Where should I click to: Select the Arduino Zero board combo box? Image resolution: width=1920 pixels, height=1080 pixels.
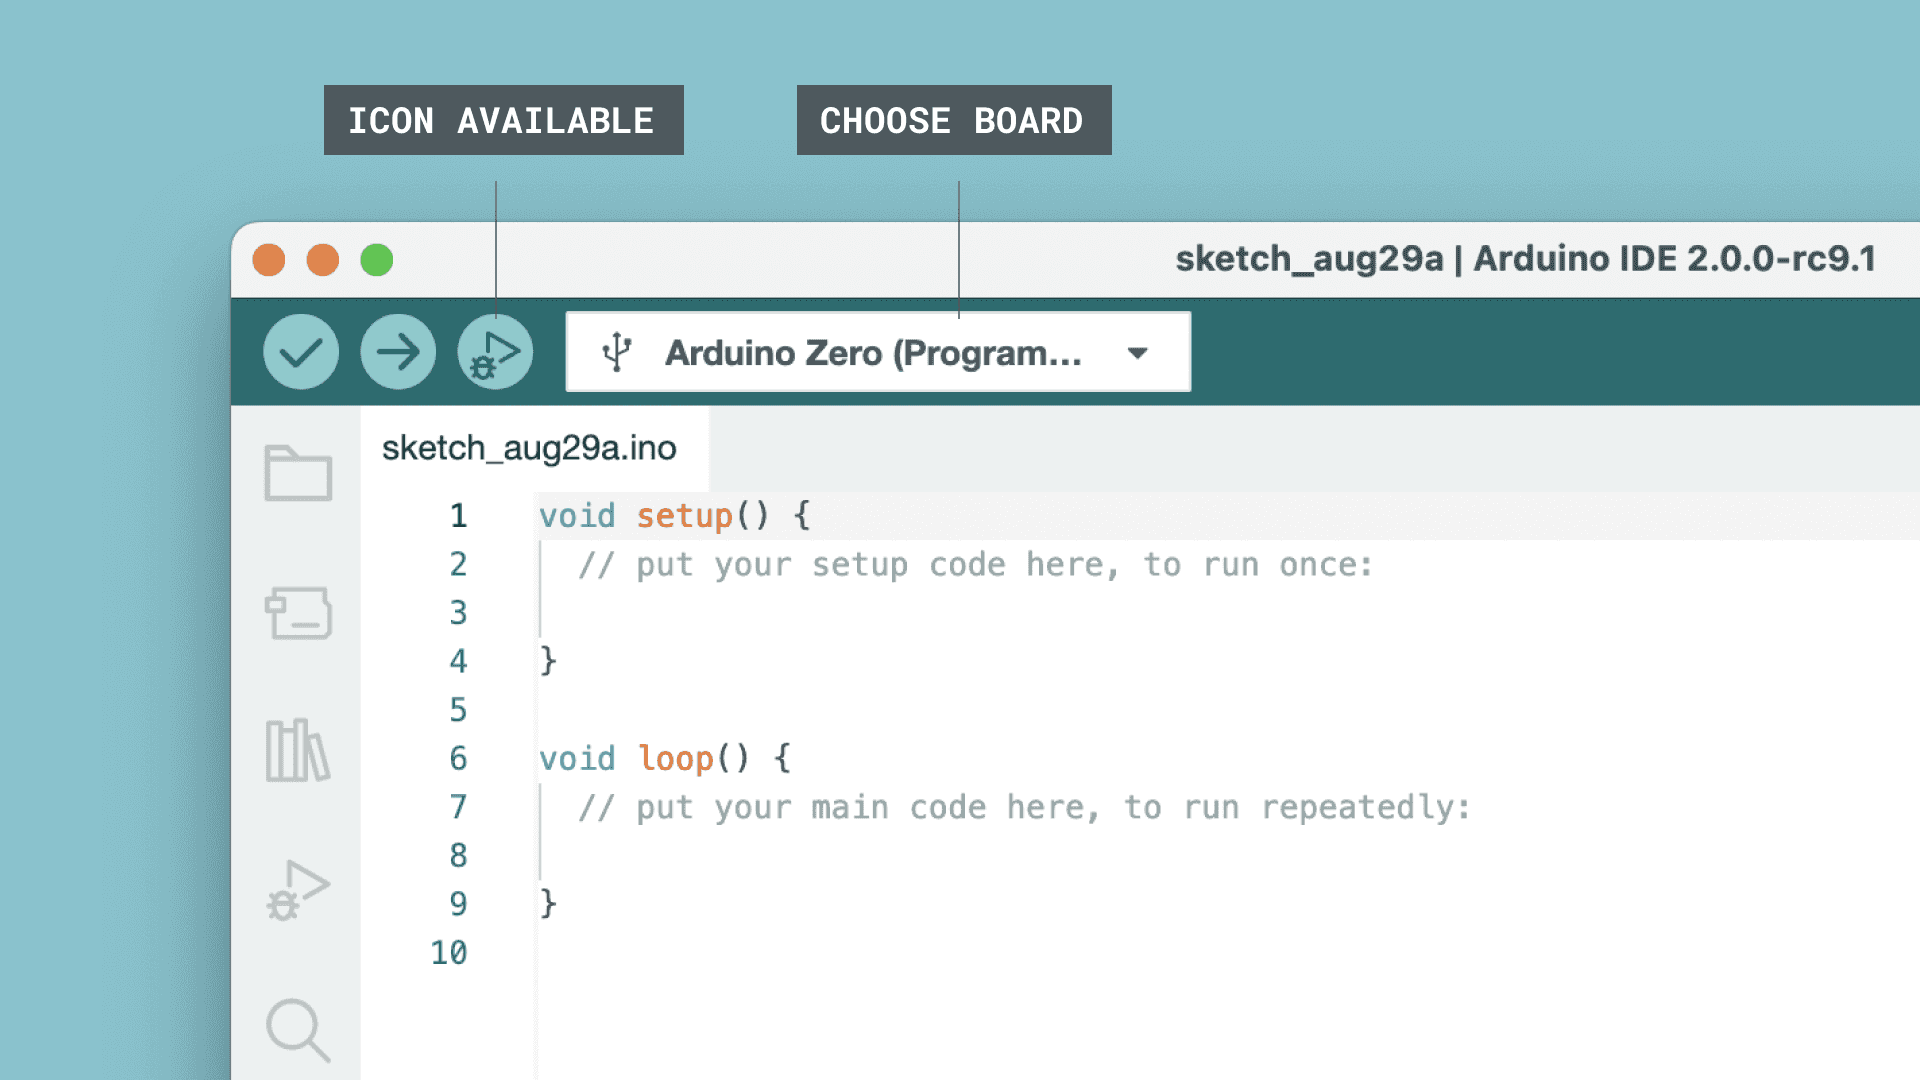872,353
